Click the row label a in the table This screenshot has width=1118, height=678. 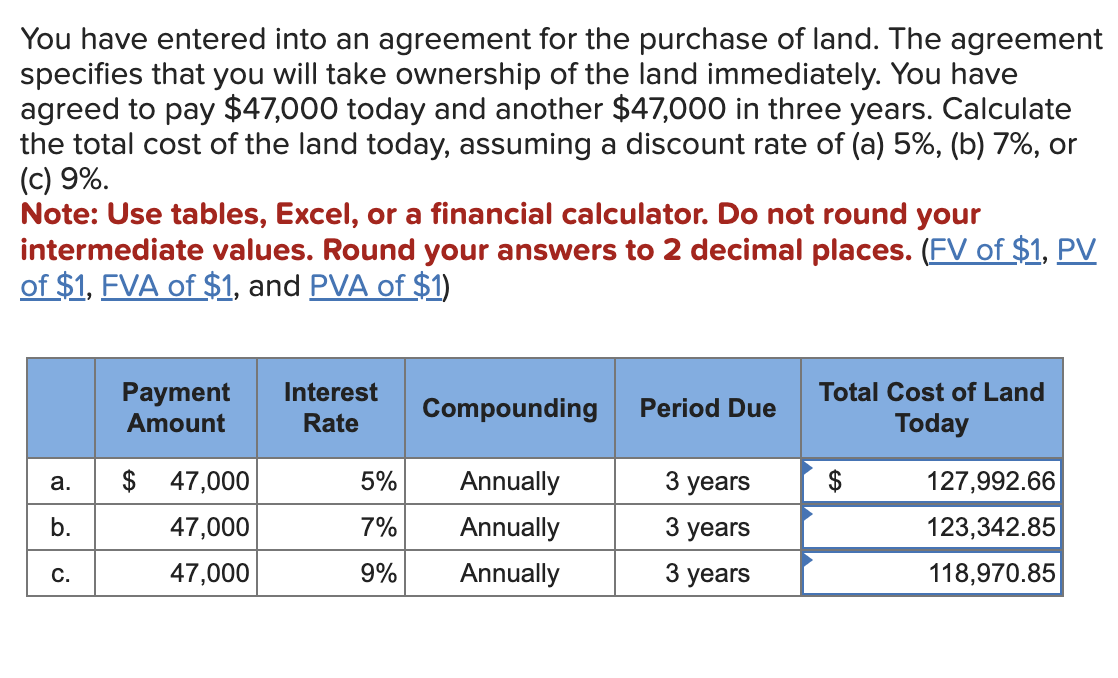tap(58, 481)
